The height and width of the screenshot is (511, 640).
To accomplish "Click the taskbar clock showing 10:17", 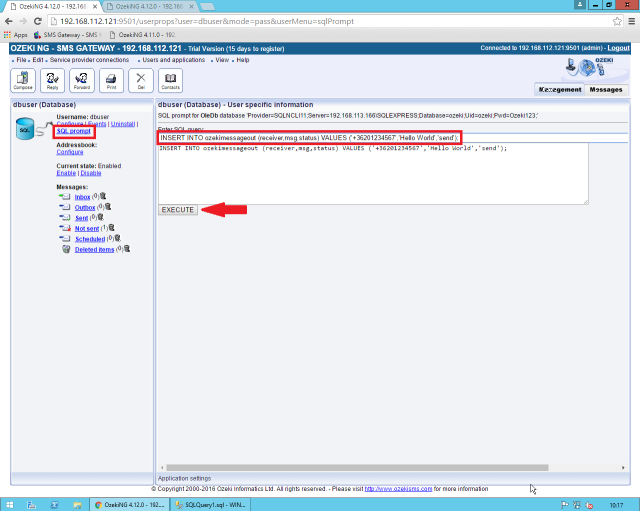I will (x=616, y=505).
